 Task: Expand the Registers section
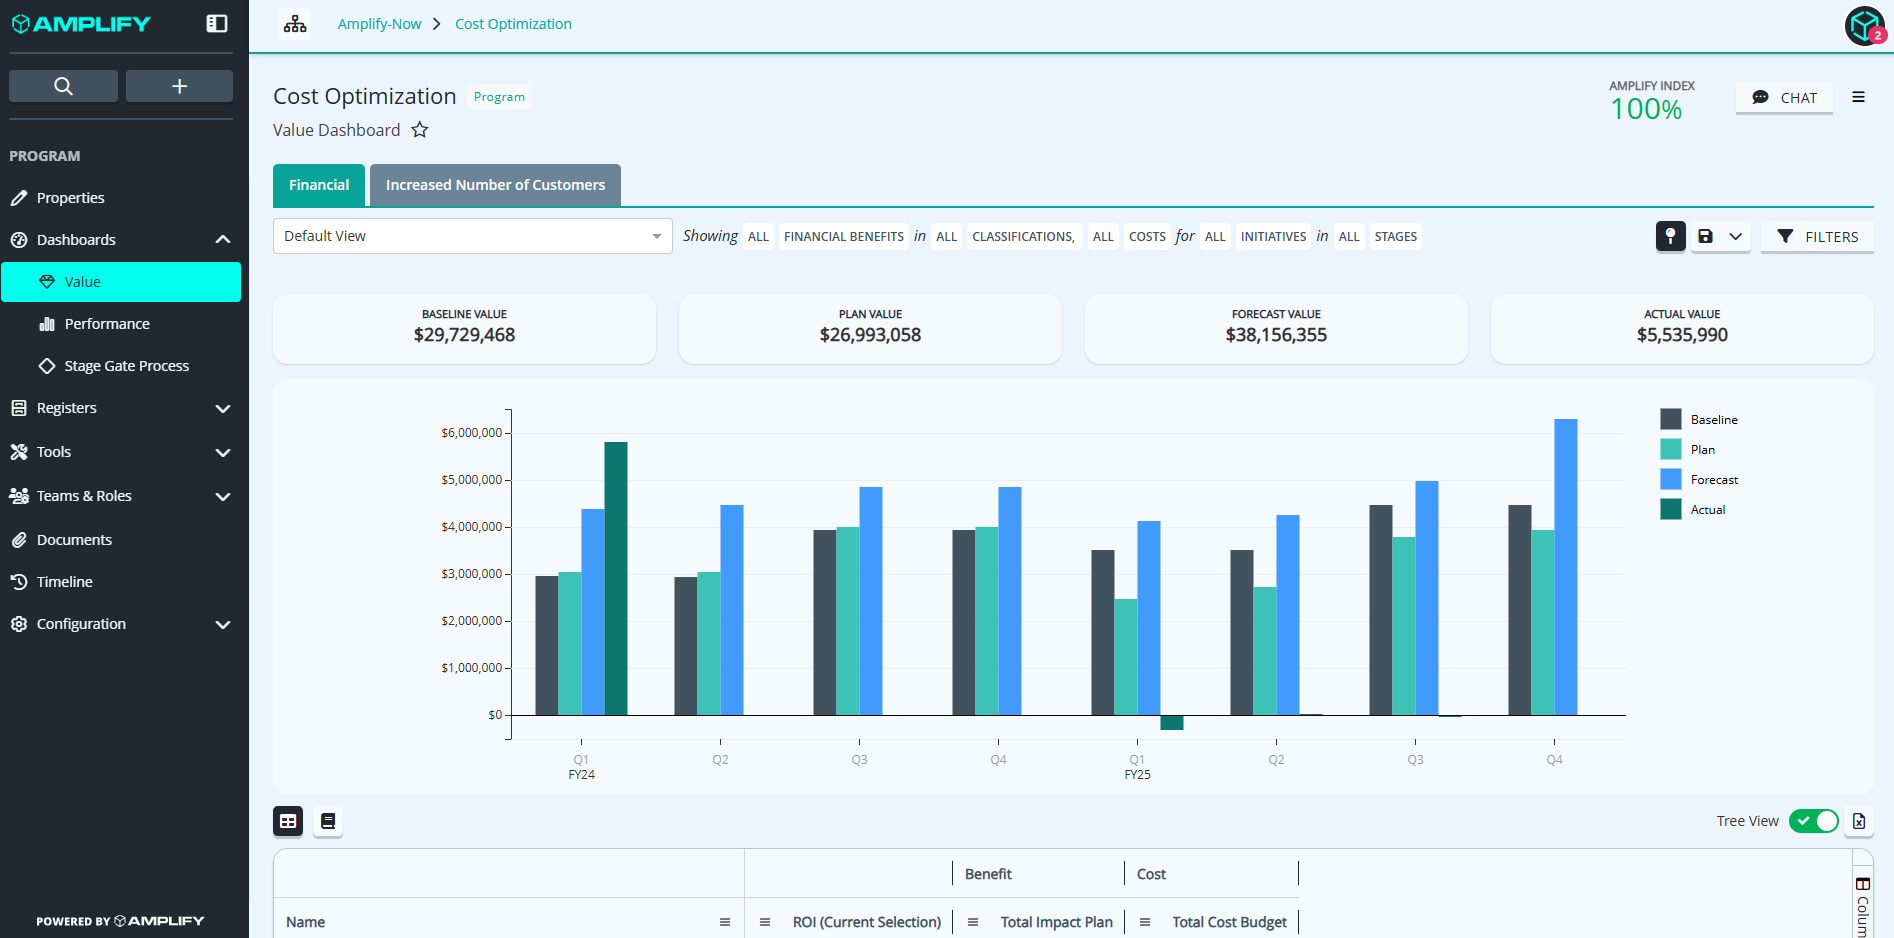point(223,408)
